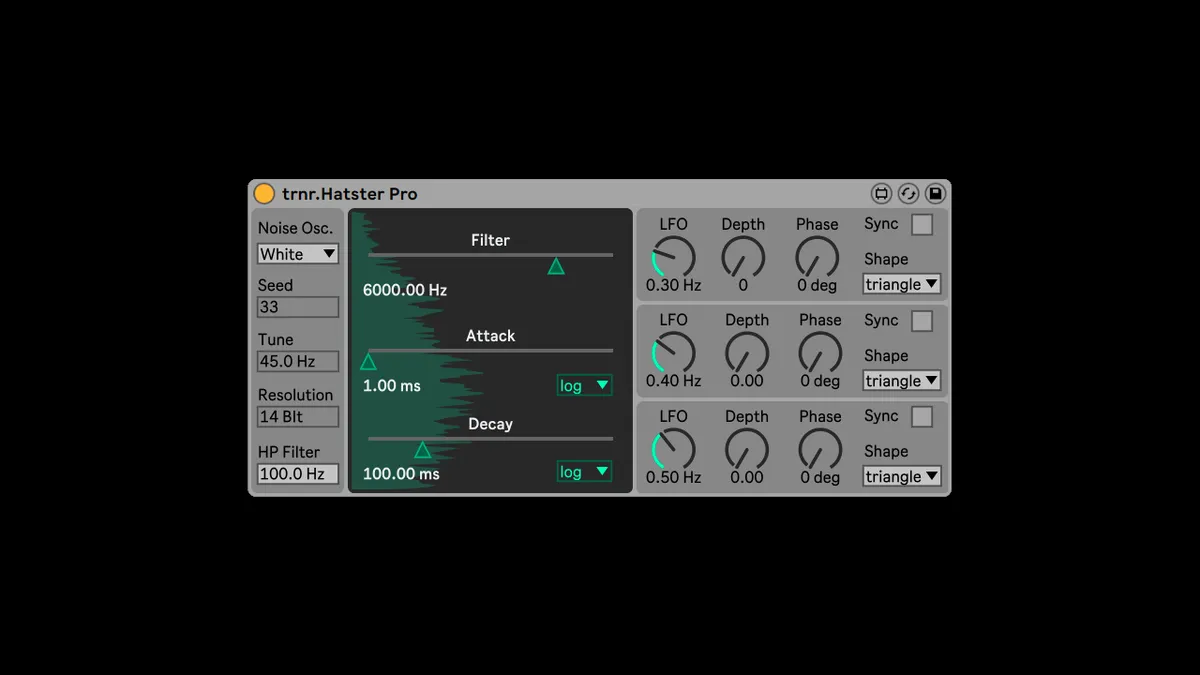The height and width of the screenshot is (675, 1200).
Task: Enable Sync checkbox in third LFO row
Action: tap(922, 417)
